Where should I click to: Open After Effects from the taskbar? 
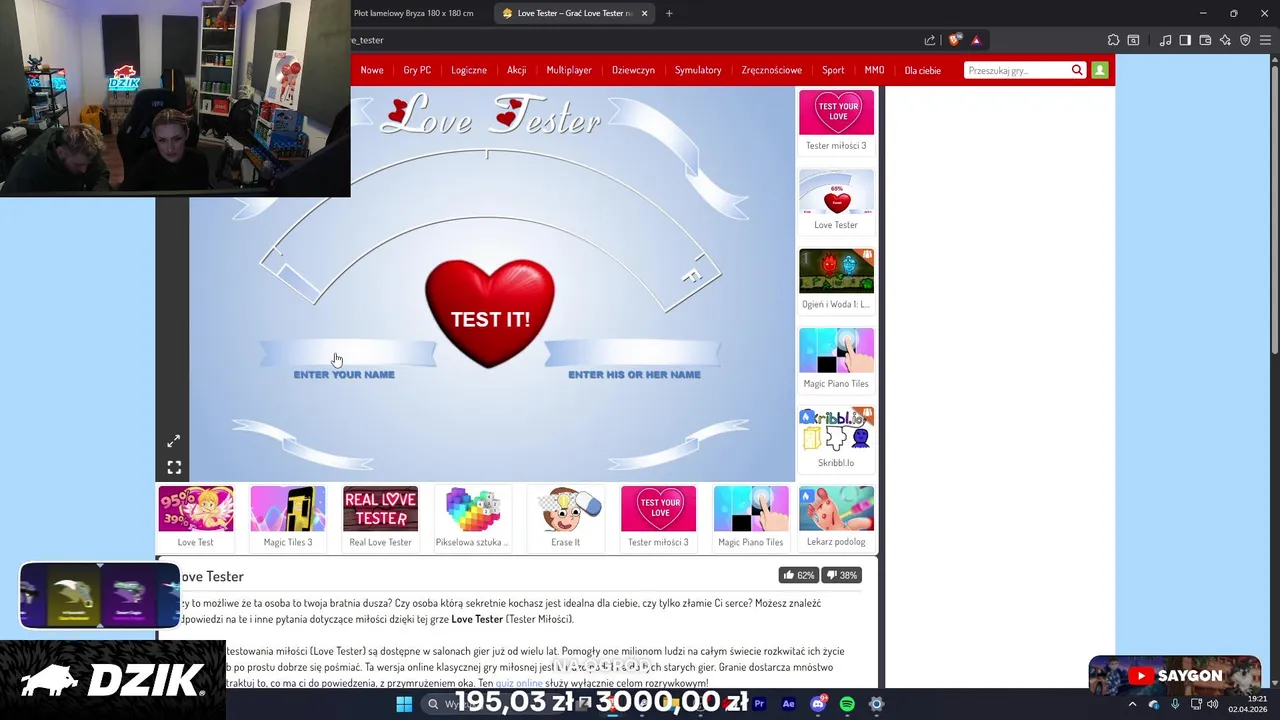point(789,704)
